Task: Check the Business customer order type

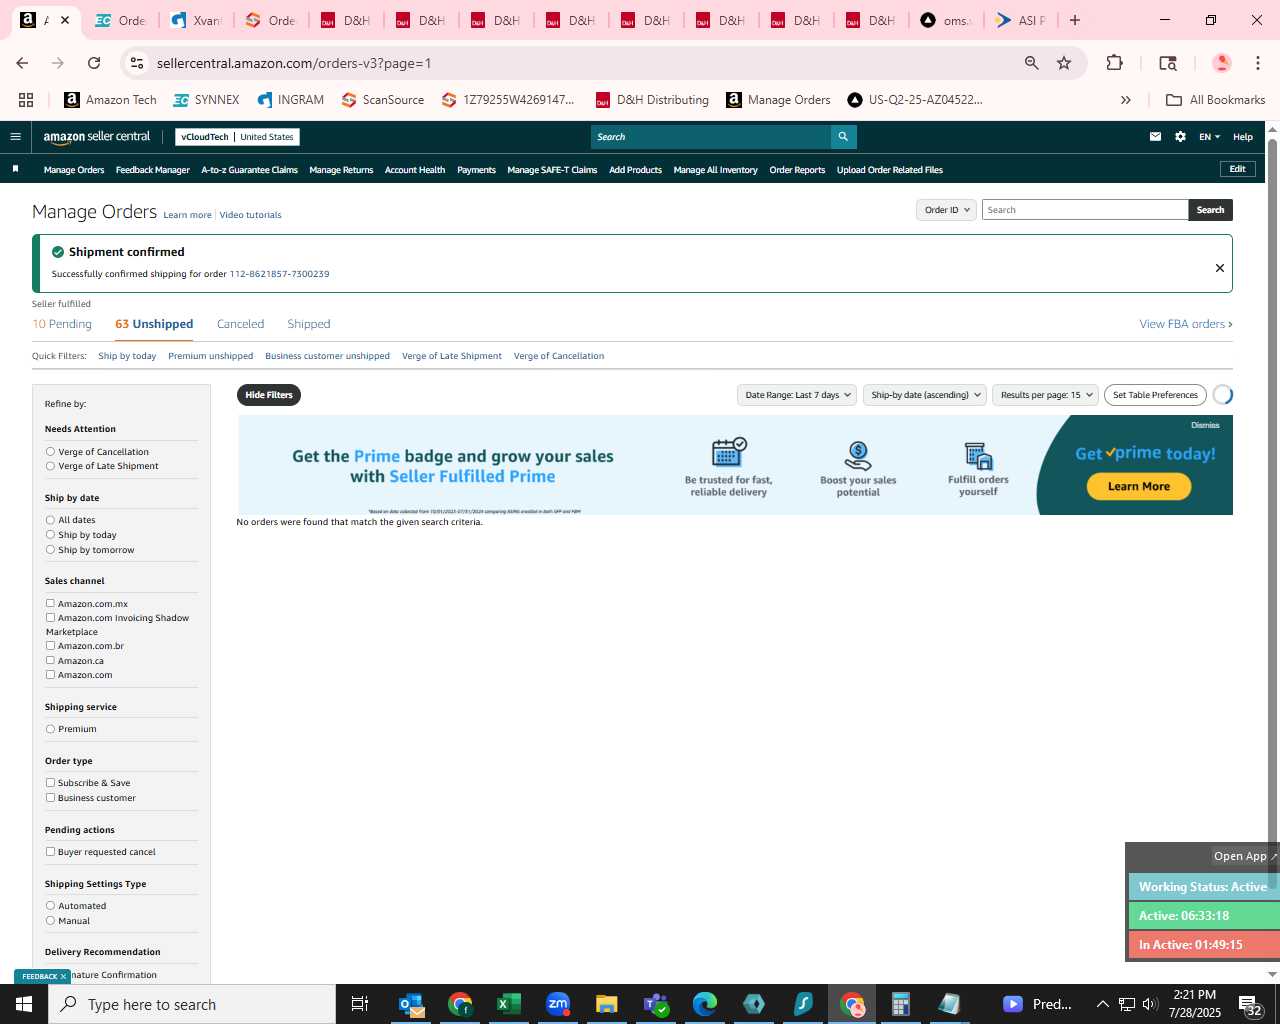Action: 50,797
